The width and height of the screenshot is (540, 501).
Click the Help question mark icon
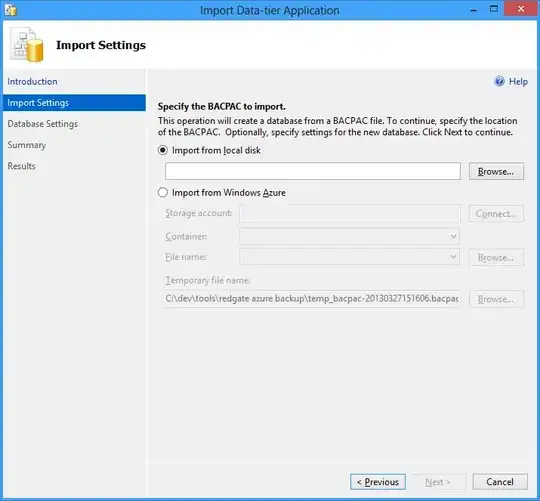pyautogui.click(x=499, y=81)
